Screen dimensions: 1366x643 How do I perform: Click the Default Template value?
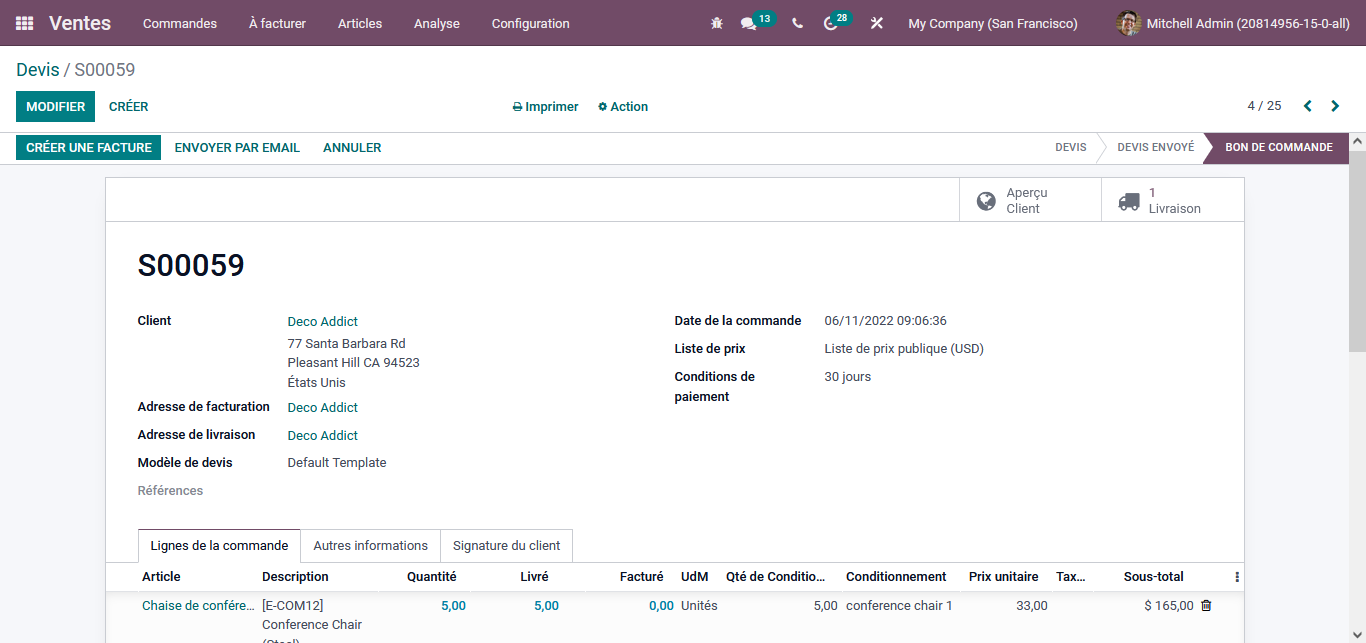[x=337, y=463]
